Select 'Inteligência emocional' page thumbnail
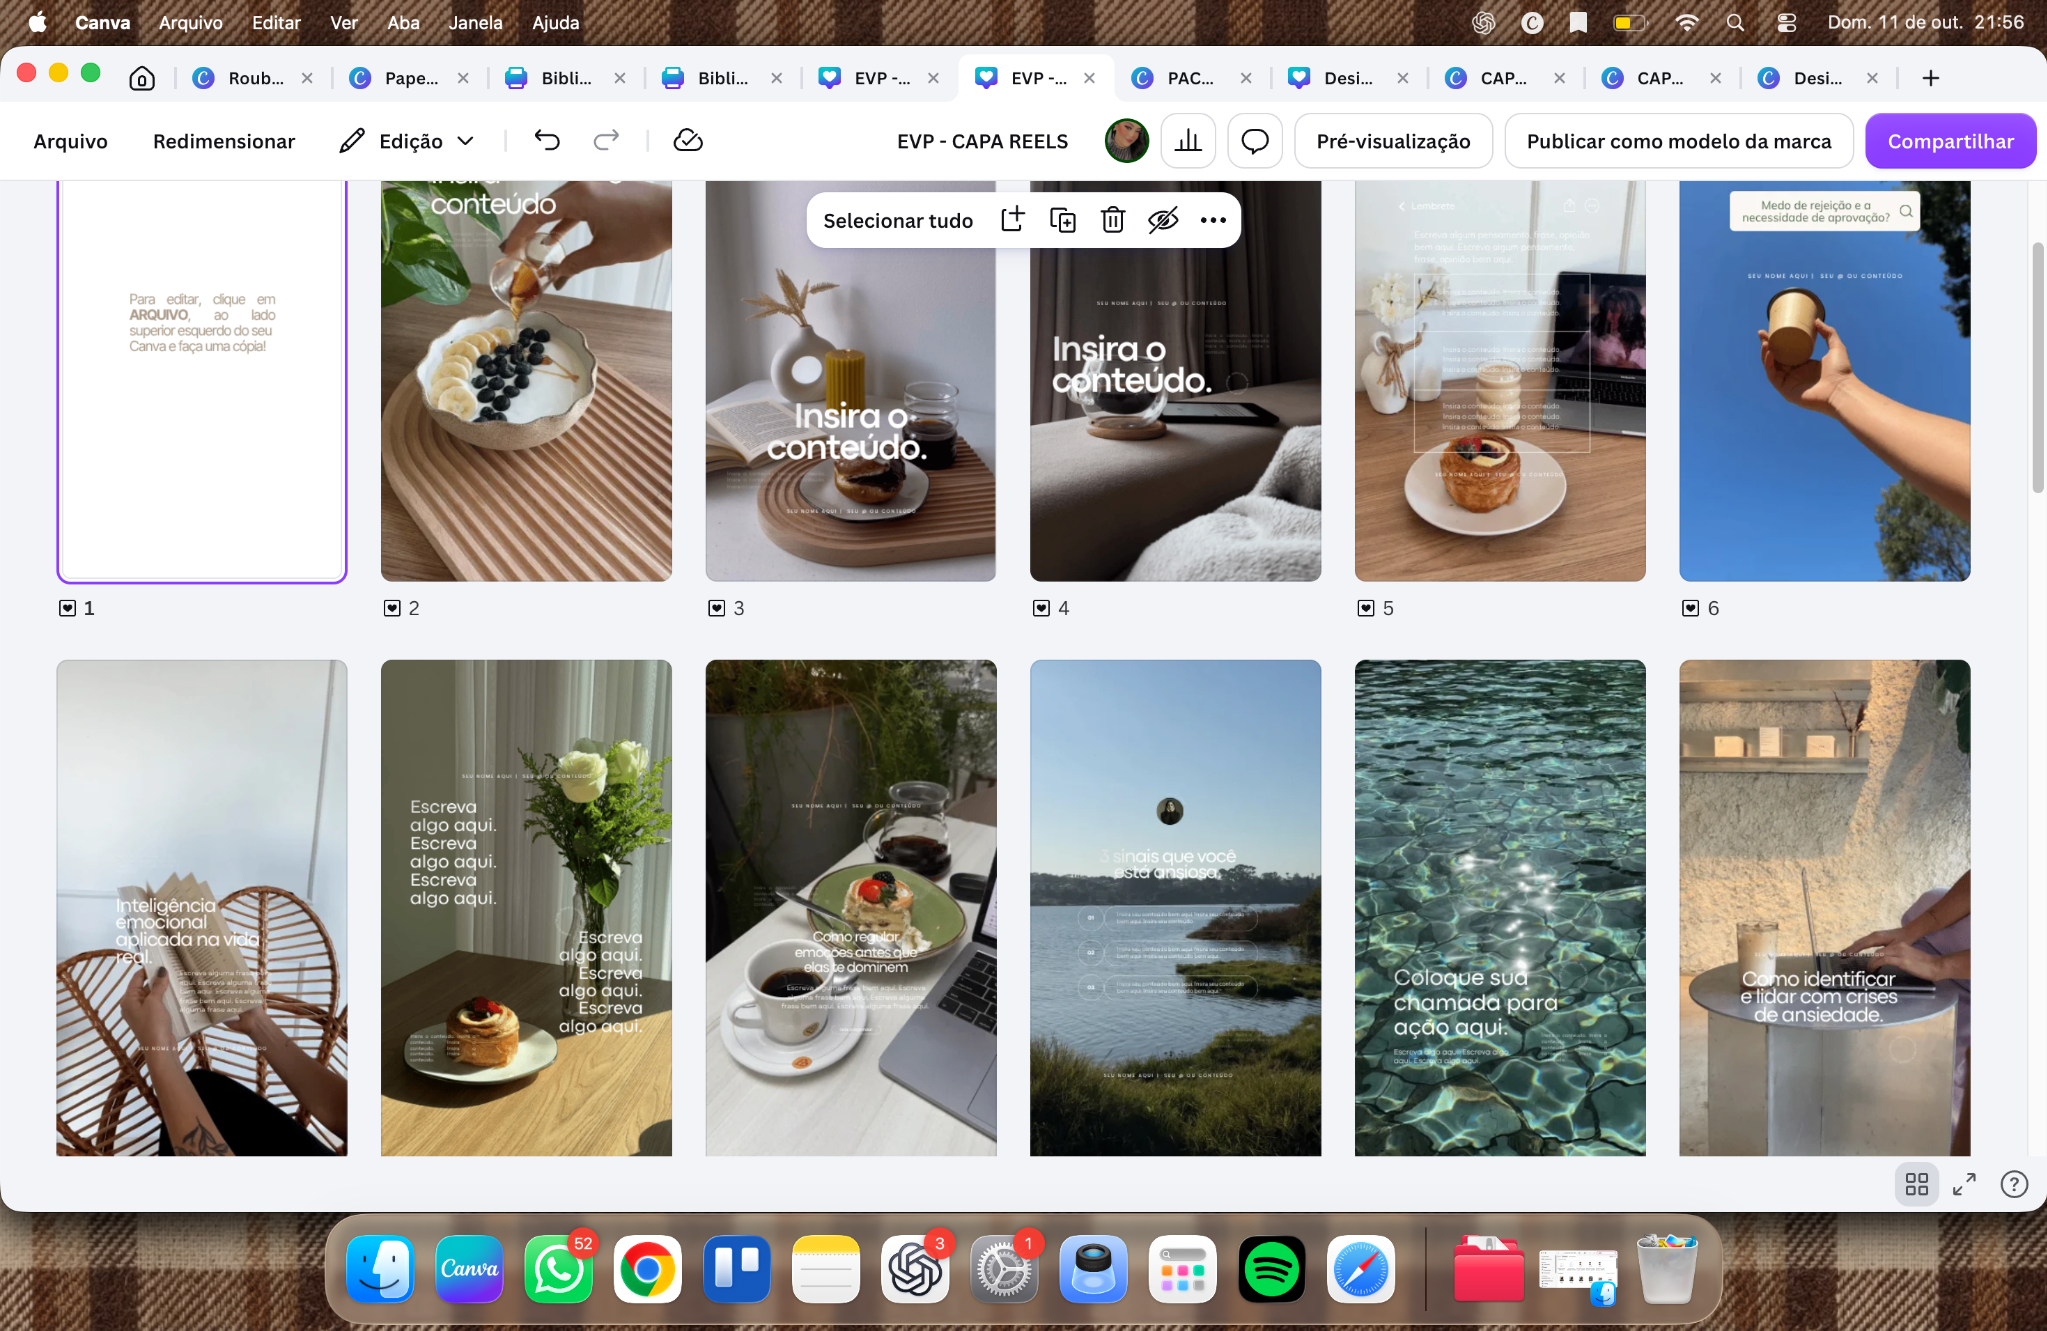 pyautogui.click(x=202, y=908)
